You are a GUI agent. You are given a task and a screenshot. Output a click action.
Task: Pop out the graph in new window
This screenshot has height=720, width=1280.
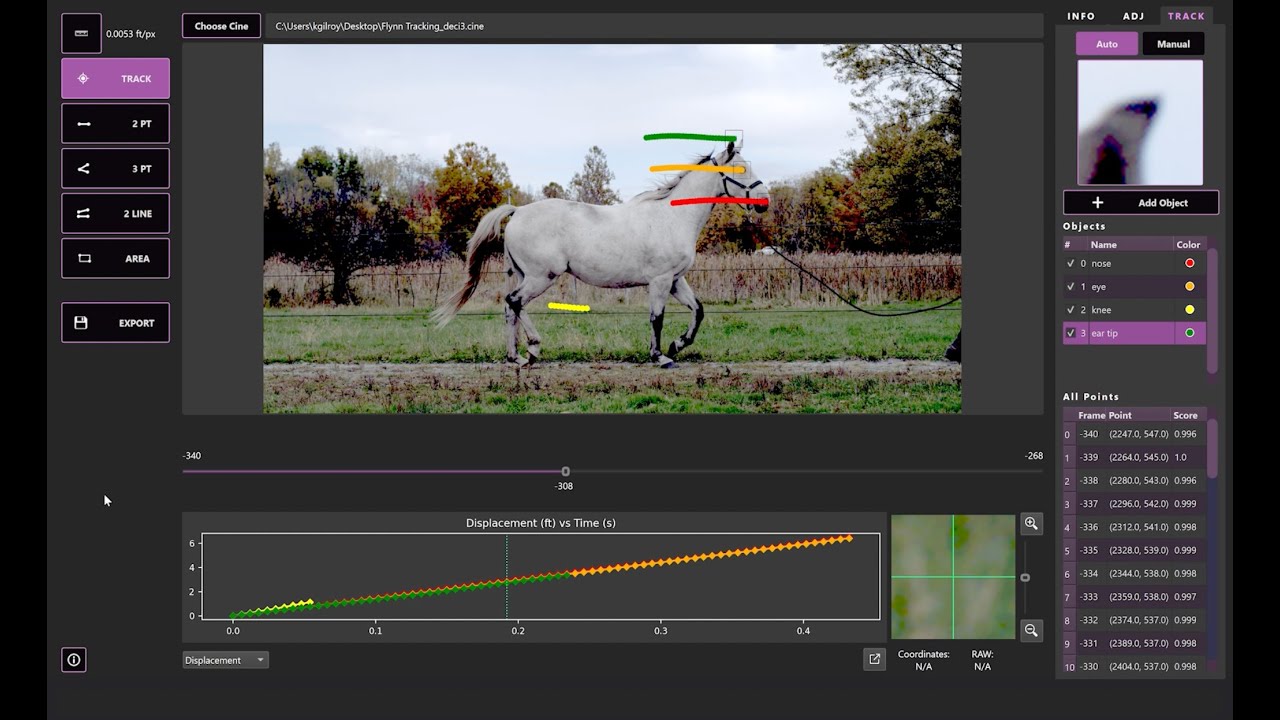(x=874, y=659)
